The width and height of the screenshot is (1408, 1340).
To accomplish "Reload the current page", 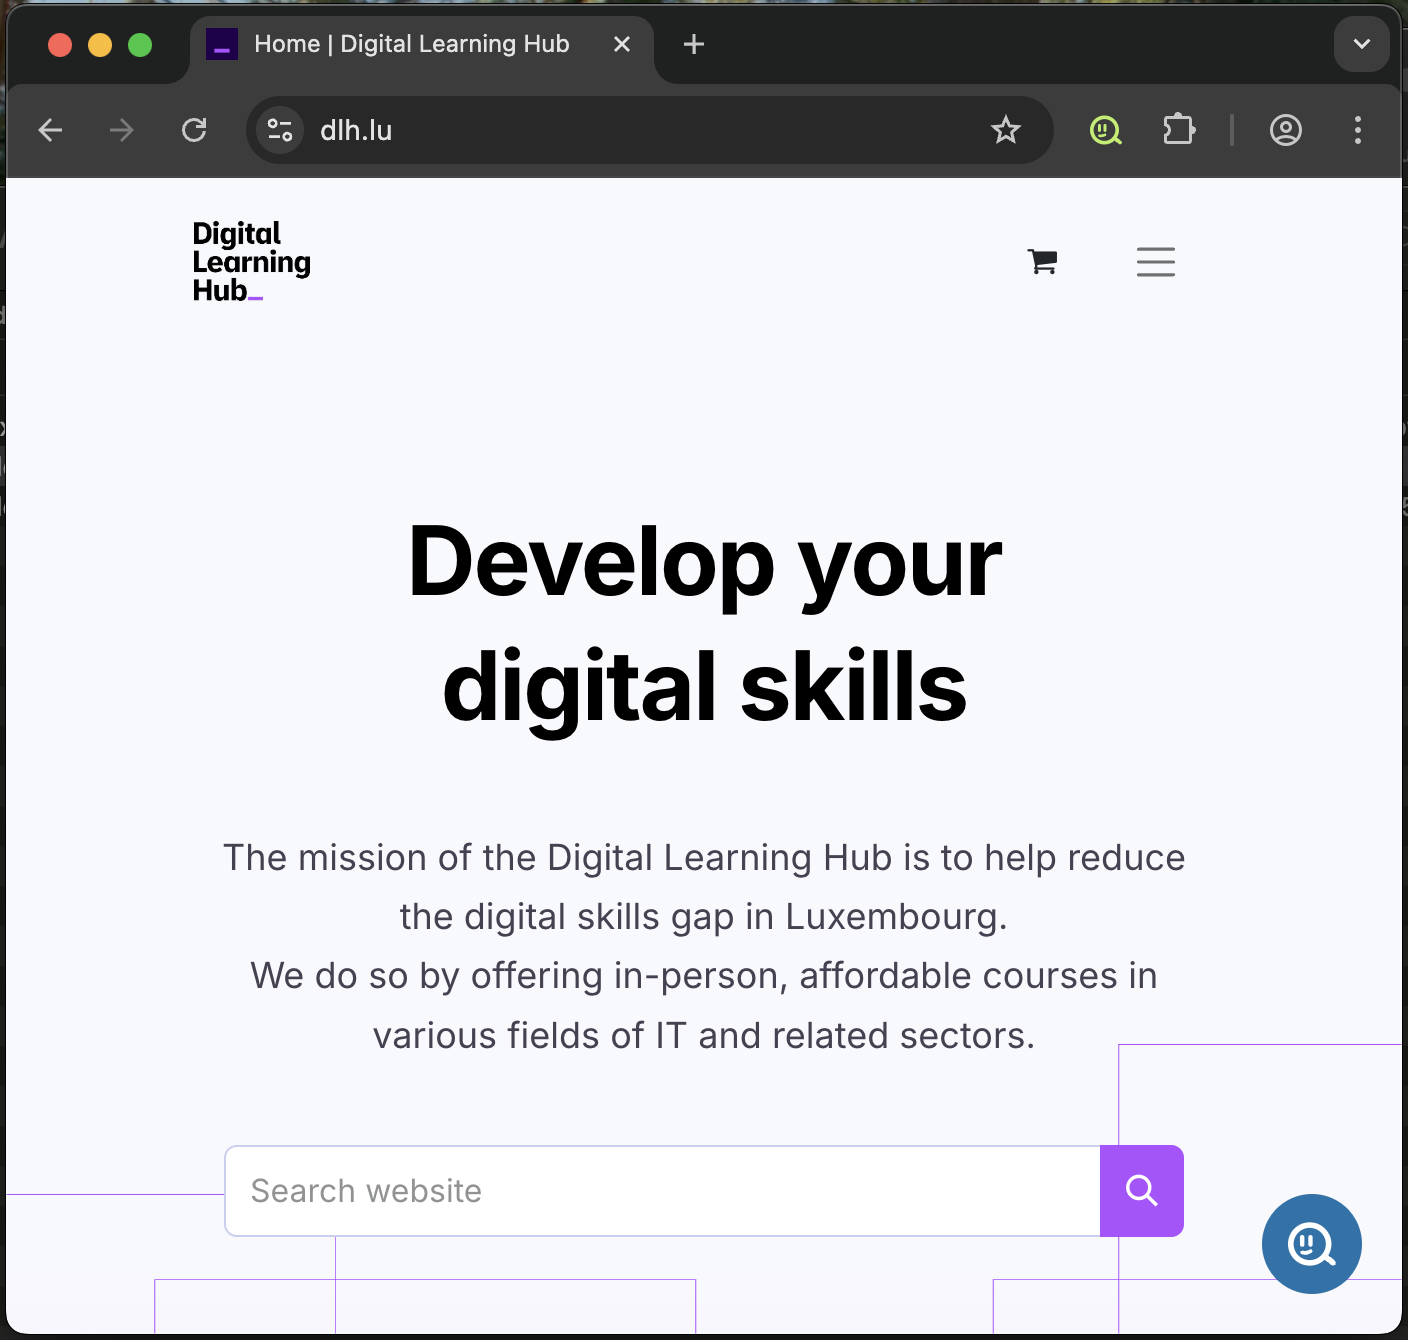I will 194,130.
